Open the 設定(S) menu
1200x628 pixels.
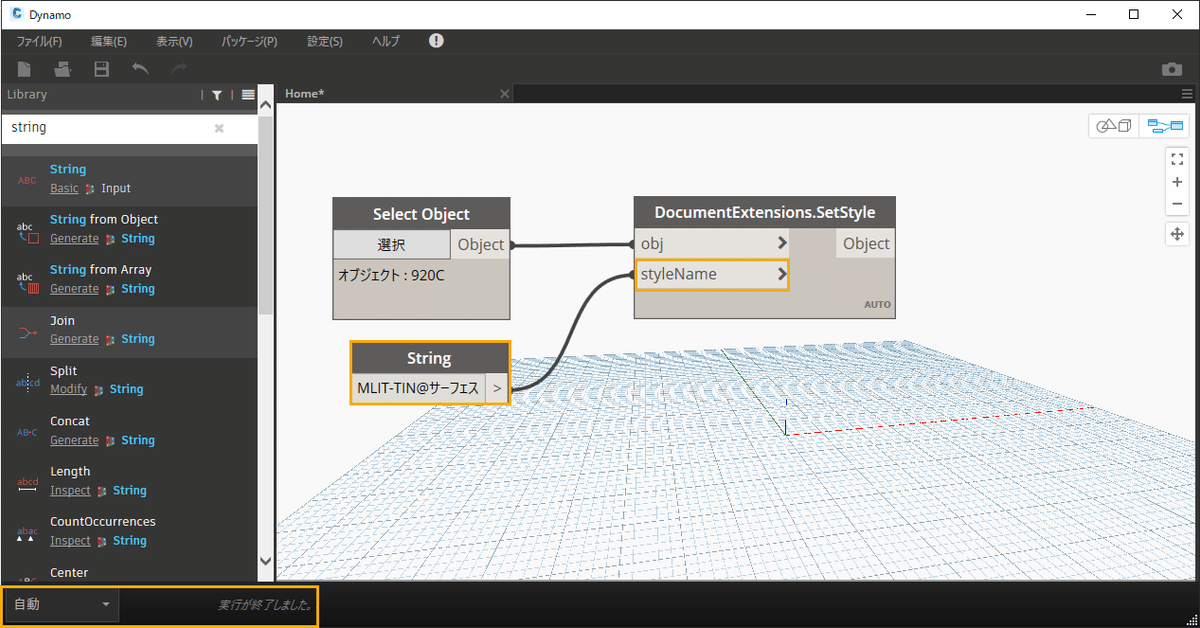click(x=325, y=42)
